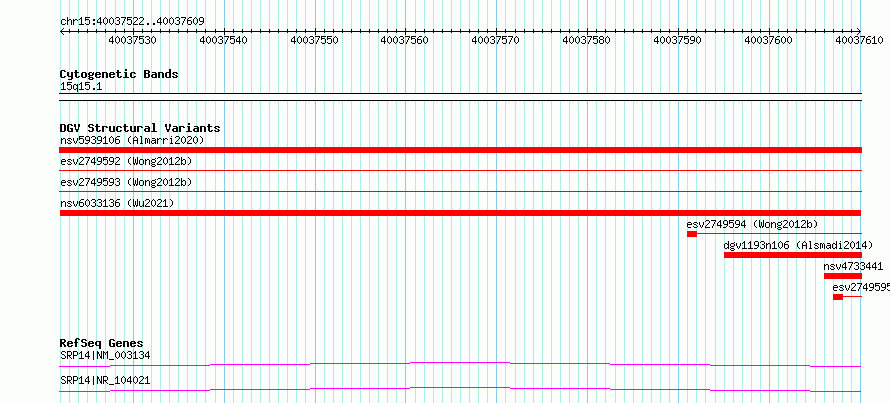Click ruler position 40037610

(x=859, y=40)
